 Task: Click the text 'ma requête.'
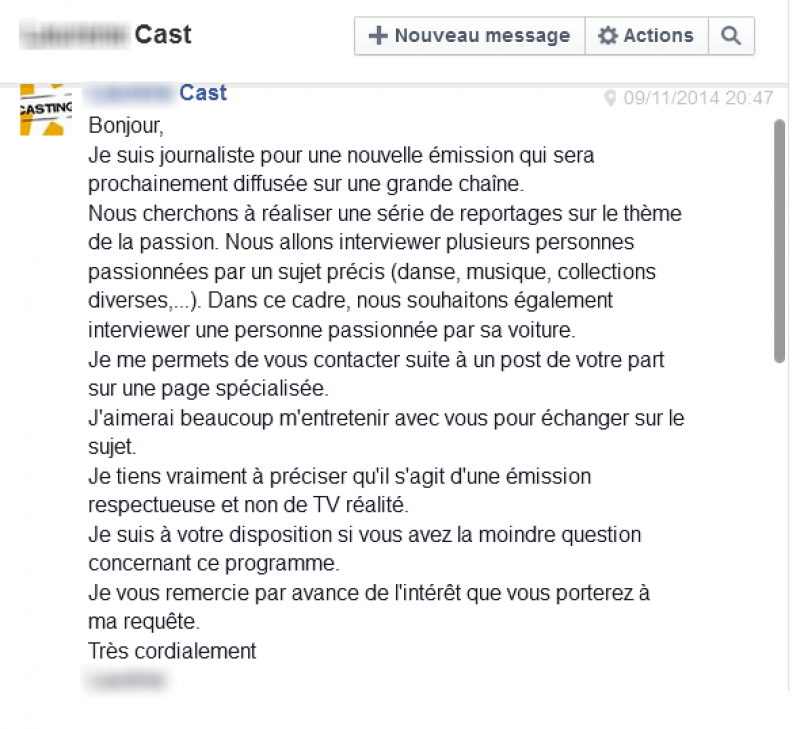point(144,622)
